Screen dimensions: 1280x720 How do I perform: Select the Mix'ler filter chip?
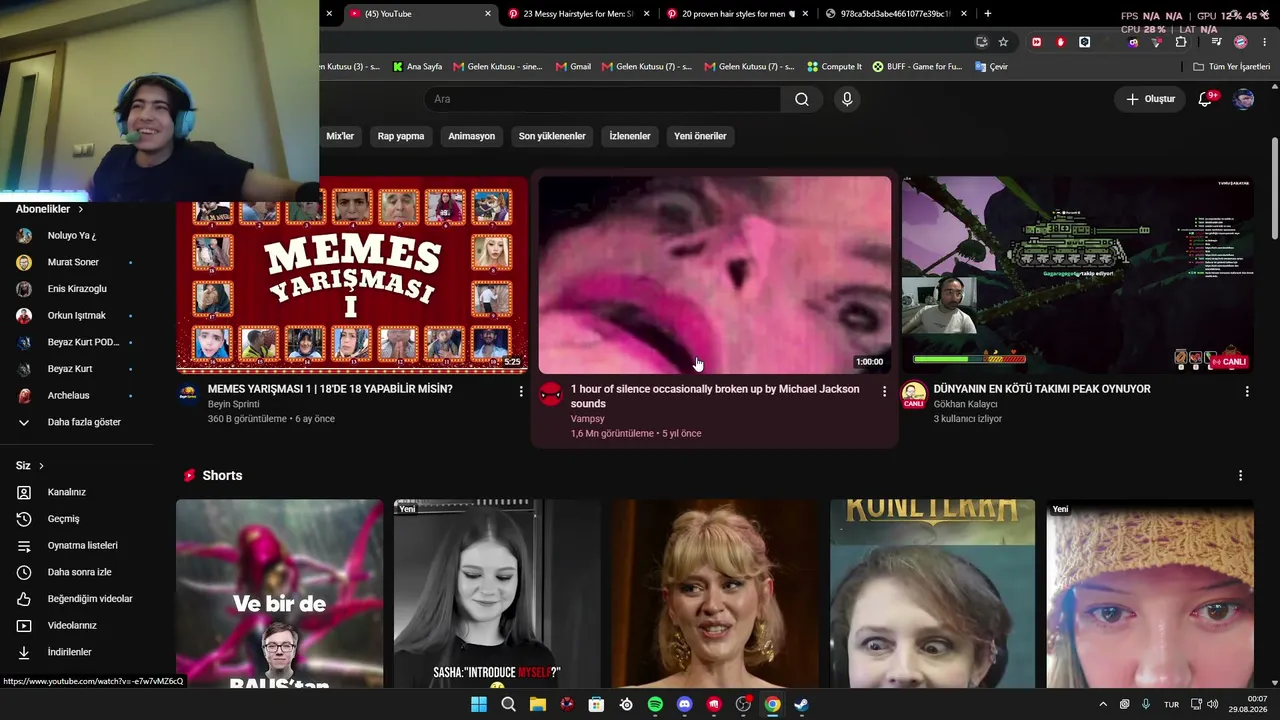[340, 136]
